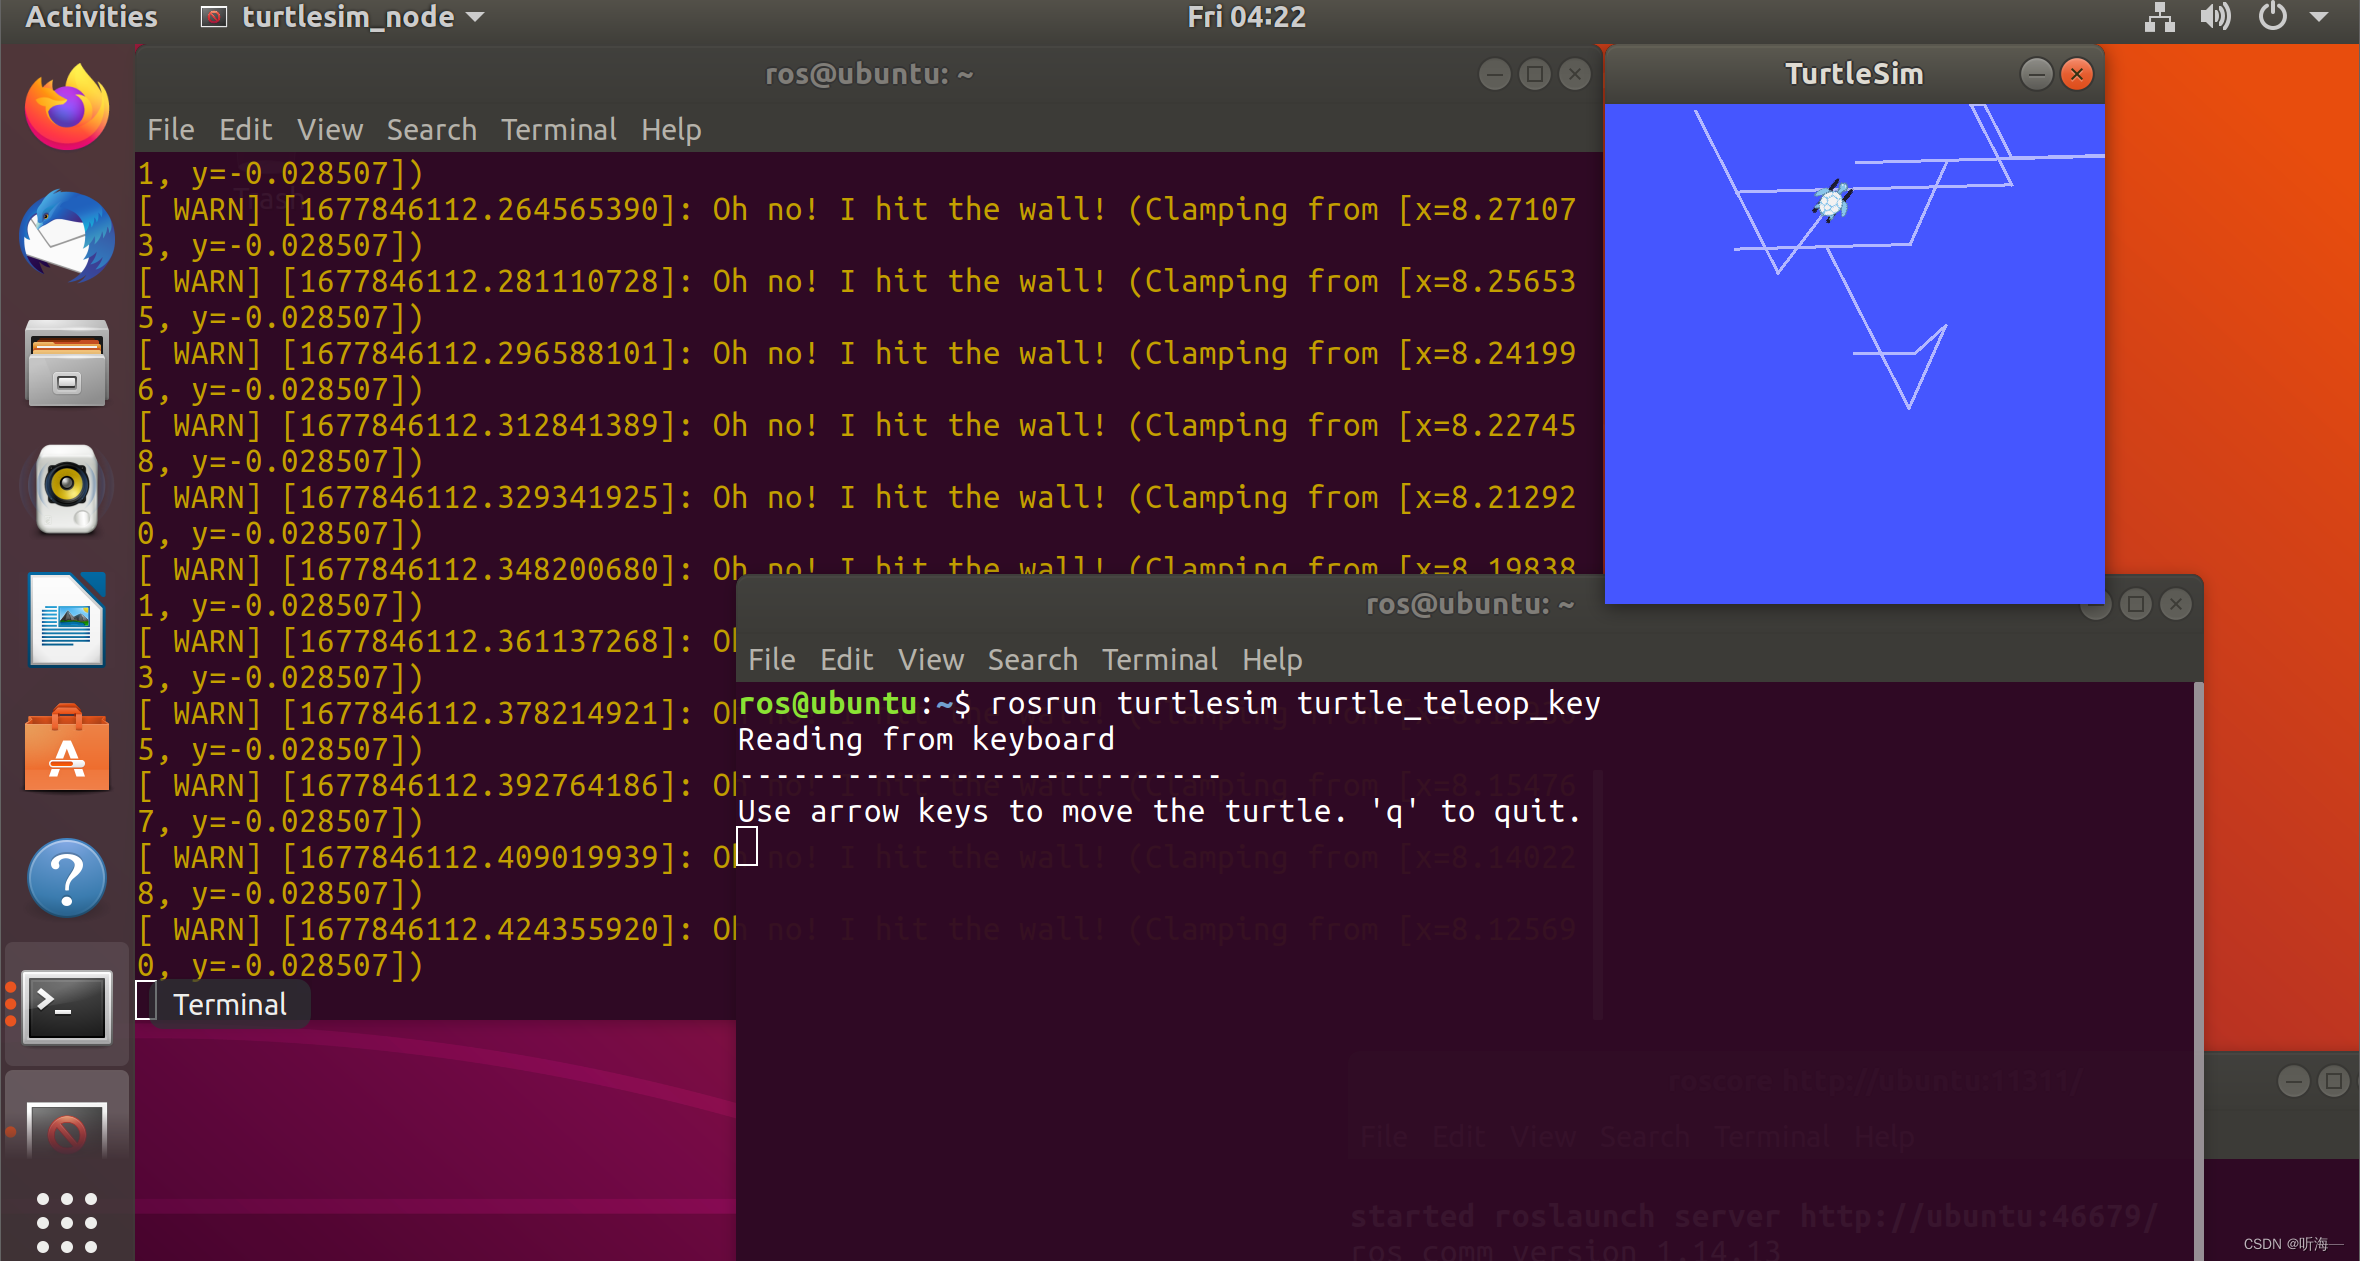Open Firefox from the dock
2360x1261 pixels.
pyautogui.click(x=67, y=108)
